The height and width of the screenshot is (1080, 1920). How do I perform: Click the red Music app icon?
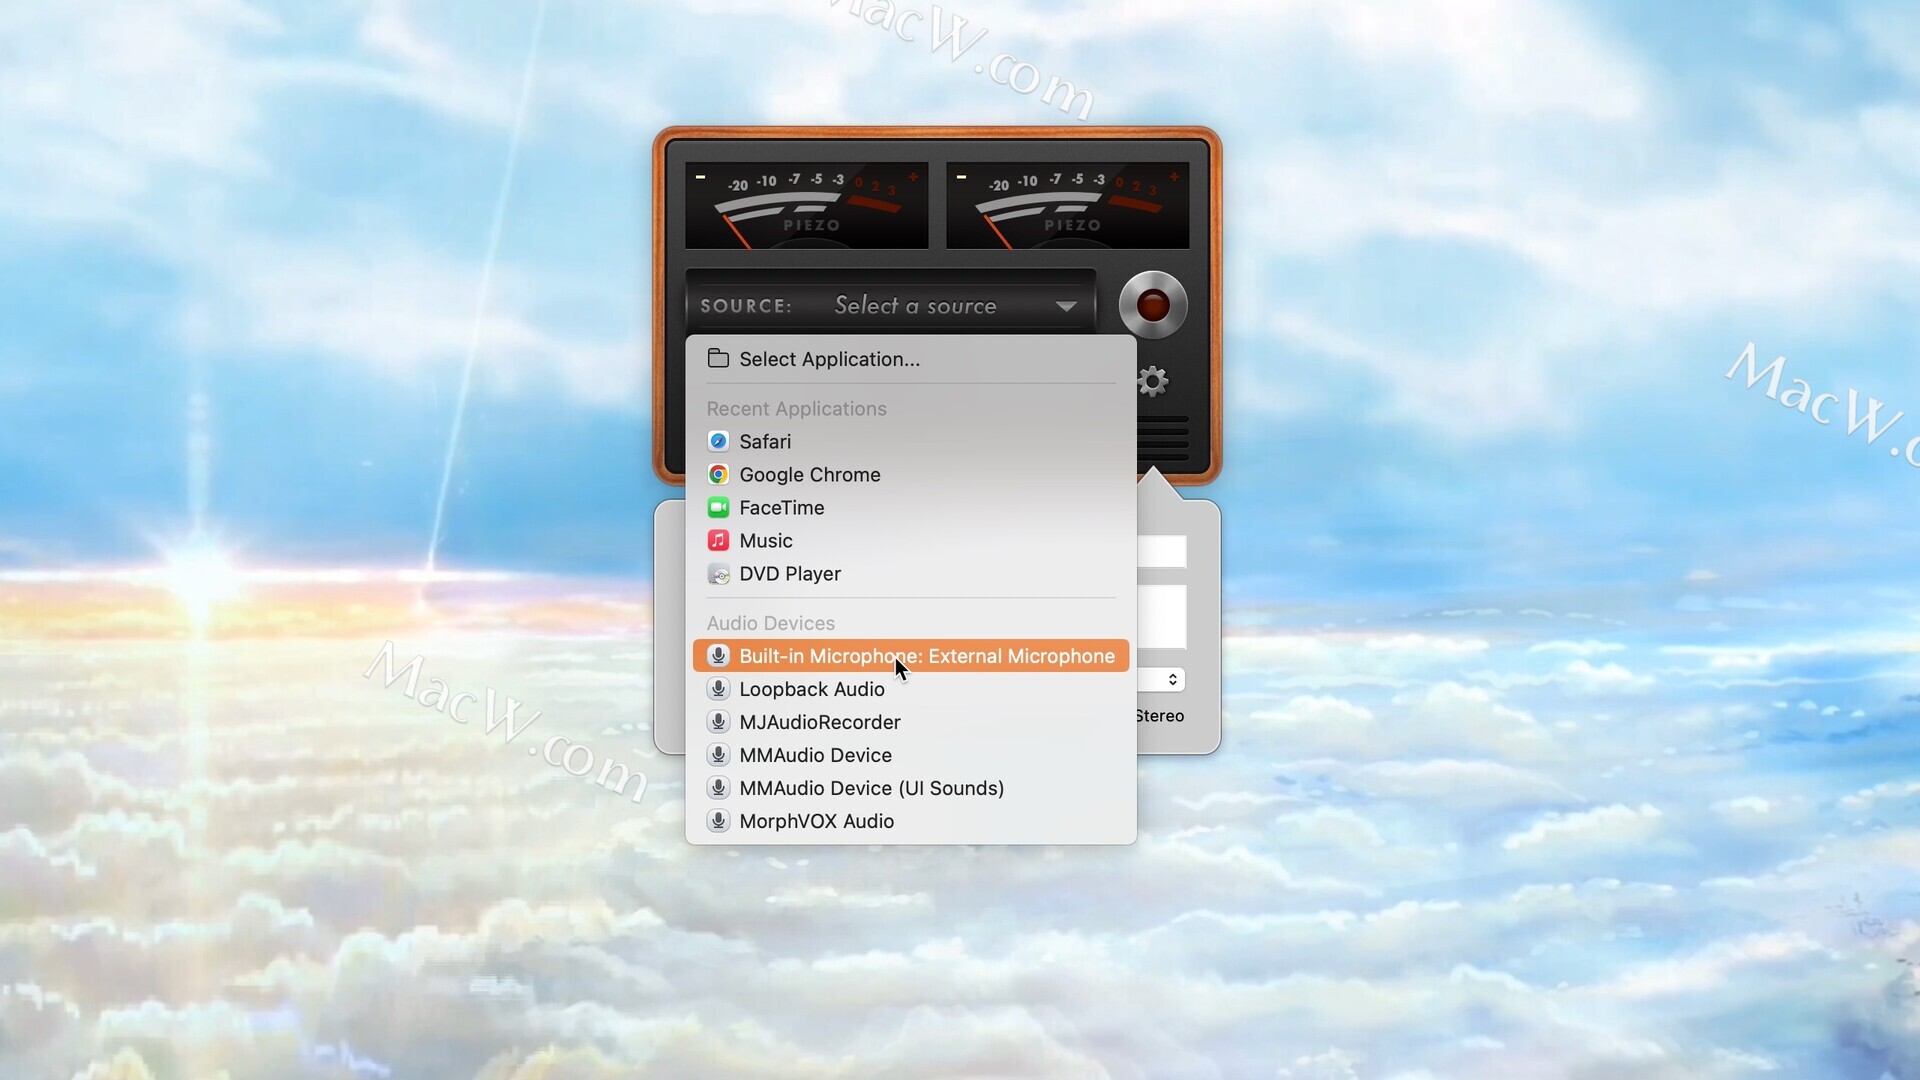pos(718,540)
